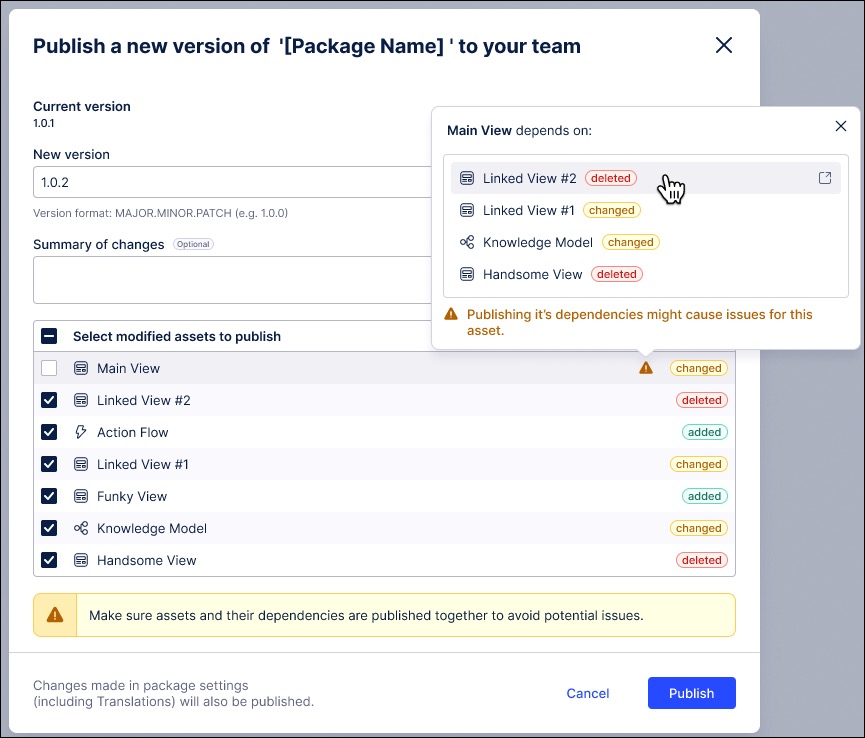Uncheck the Action Flow checkbox
865x738 pixels.
[49, 432]
